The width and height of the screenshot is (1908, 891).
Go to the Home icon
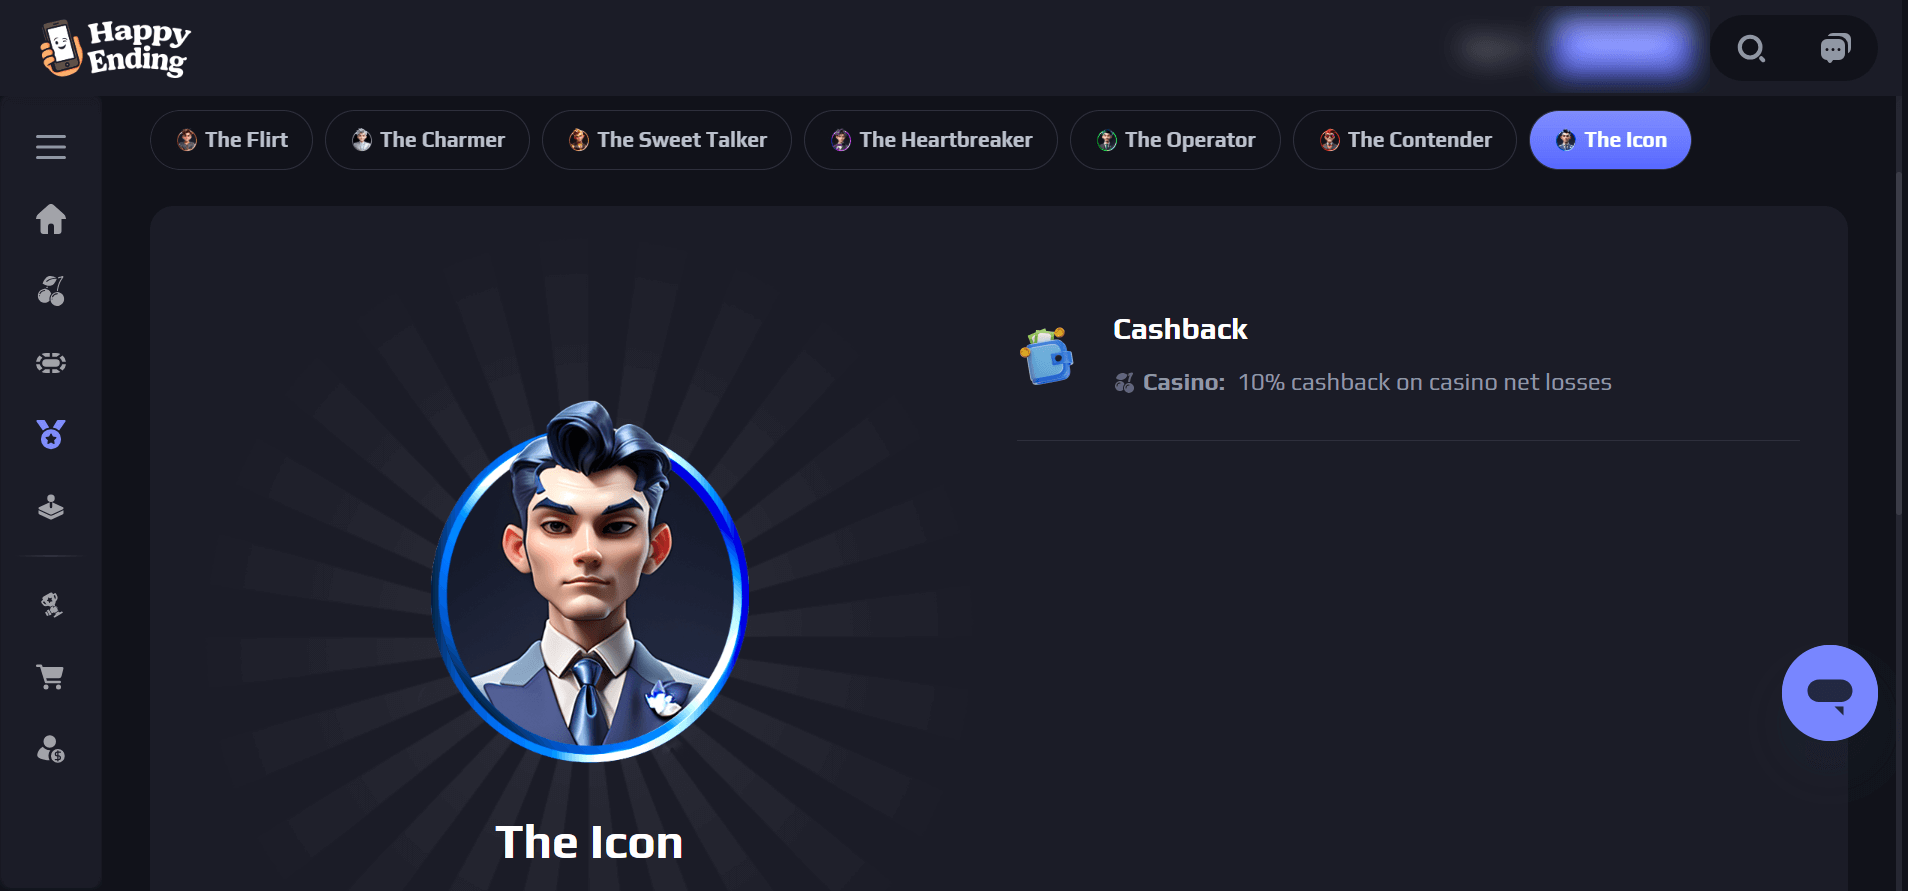51,219
